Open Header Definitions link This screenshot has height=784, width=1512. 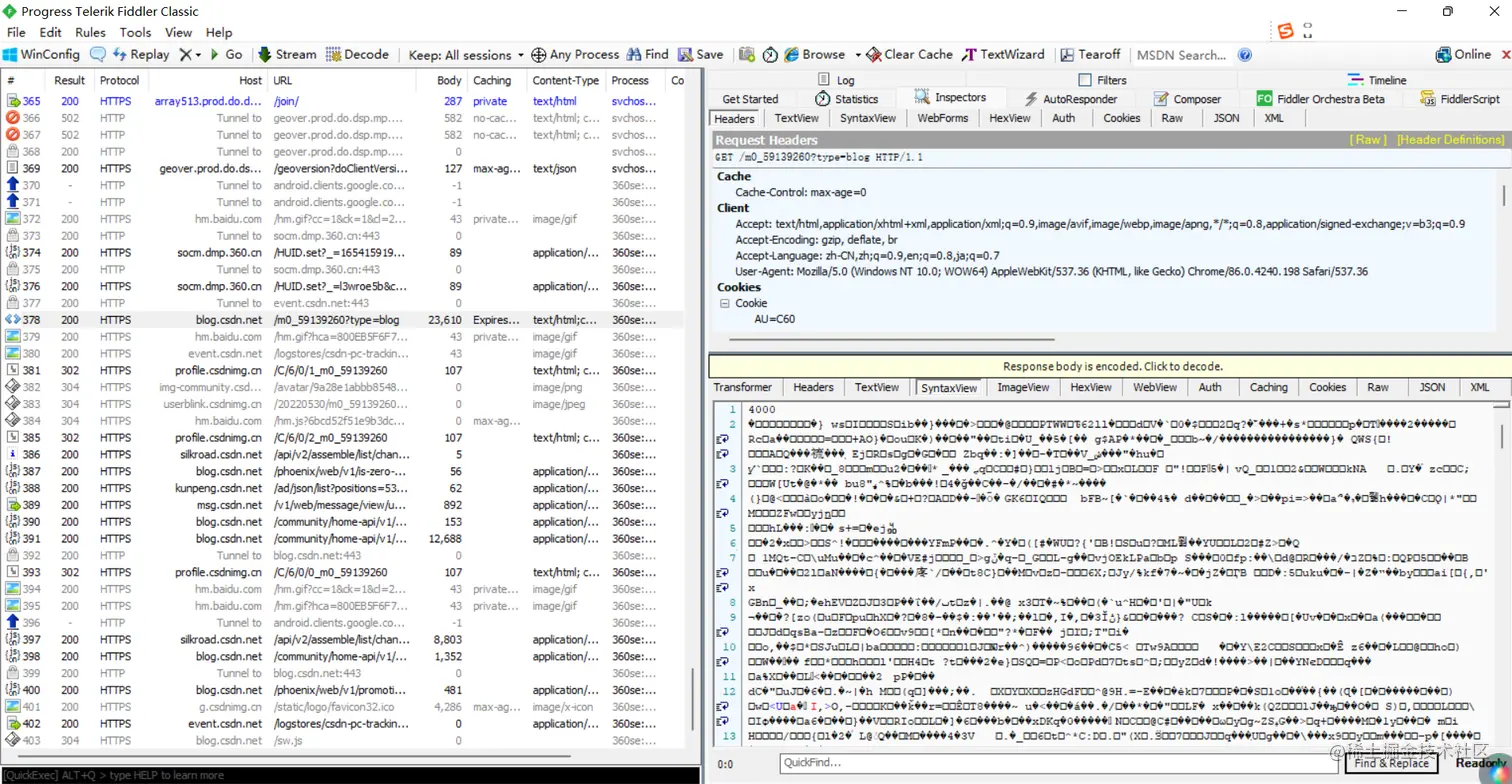click(1451, 140)
